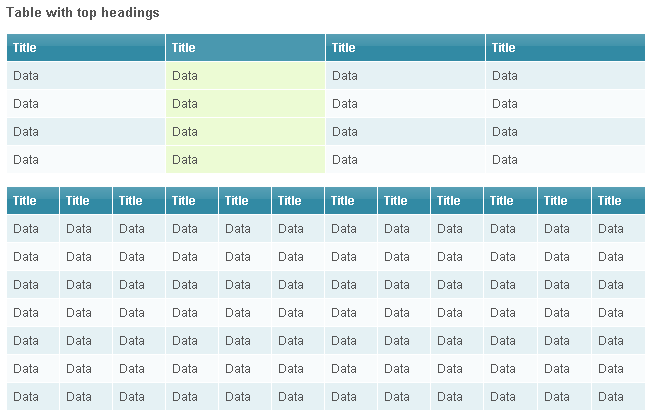
Task: Select top table's fourth row, first column Data
Action: click(x=26, y=159)
